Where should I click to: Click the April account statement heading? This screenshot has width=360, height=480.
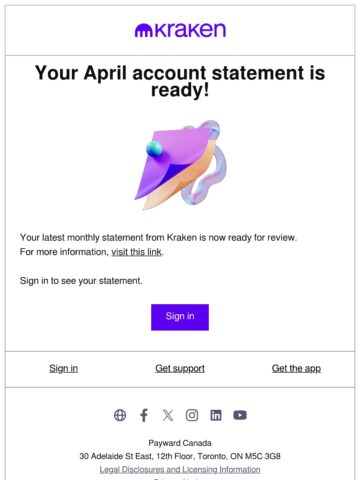(180, 82)
